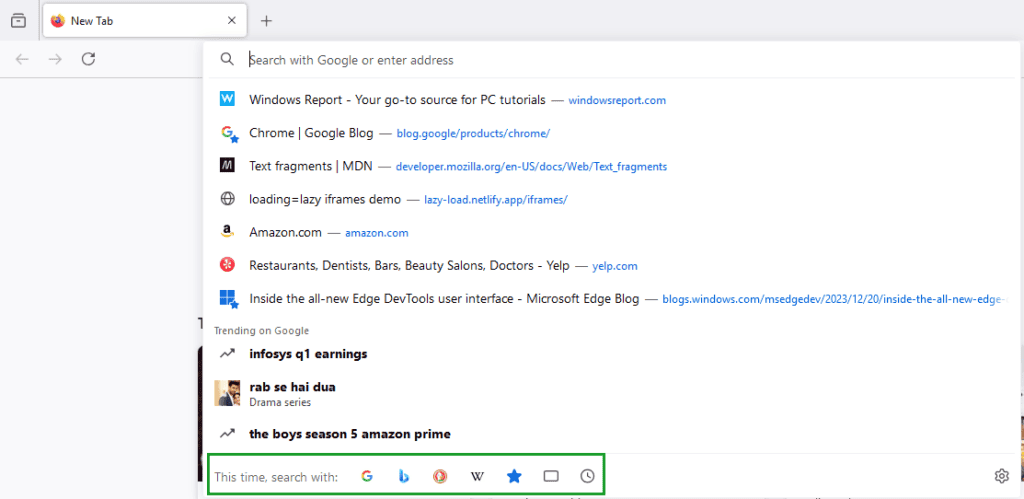Open Inside the all-new Edge DevTools suggestion
The height and width of the screenshot is (499, 1024).
point(611,299)
